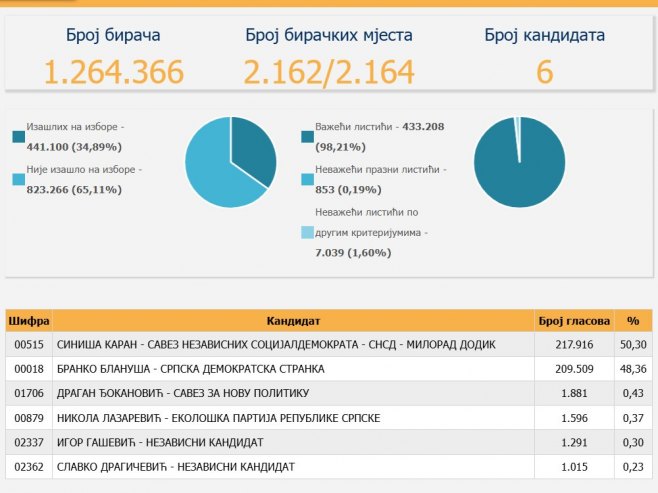The width and height of the screenshot is (658, 493).
Task: Click the large teal slice of the ballots pie chart
Action: pyautogui.click(x=519, y=165)
